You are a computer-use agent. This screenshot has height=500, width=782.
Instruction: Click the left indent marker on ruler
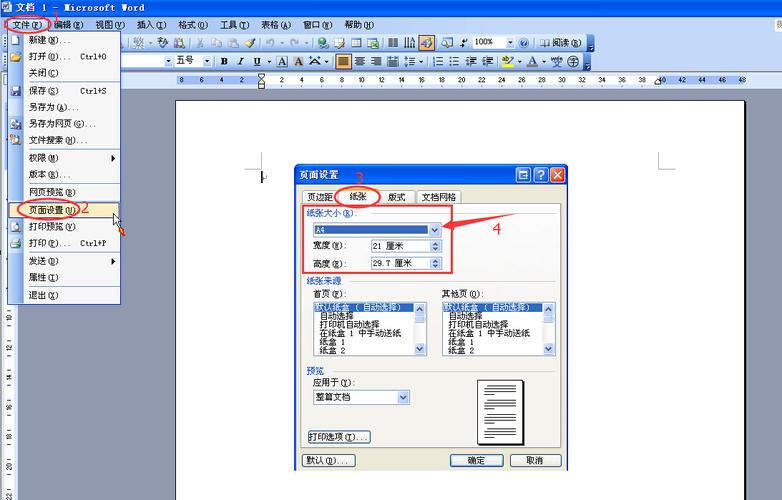click(261, 86)
